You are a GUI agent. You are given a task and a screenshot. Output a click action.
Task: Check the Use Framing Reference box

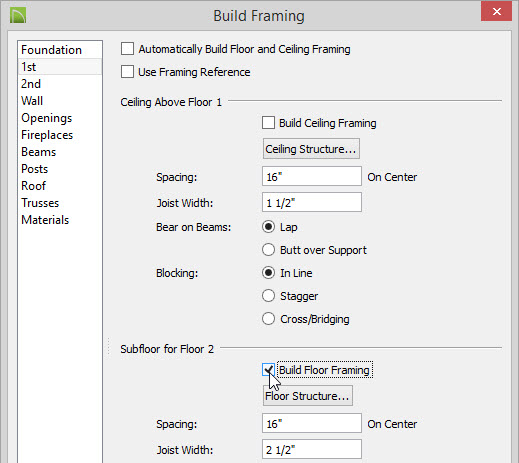click(127, 72)
